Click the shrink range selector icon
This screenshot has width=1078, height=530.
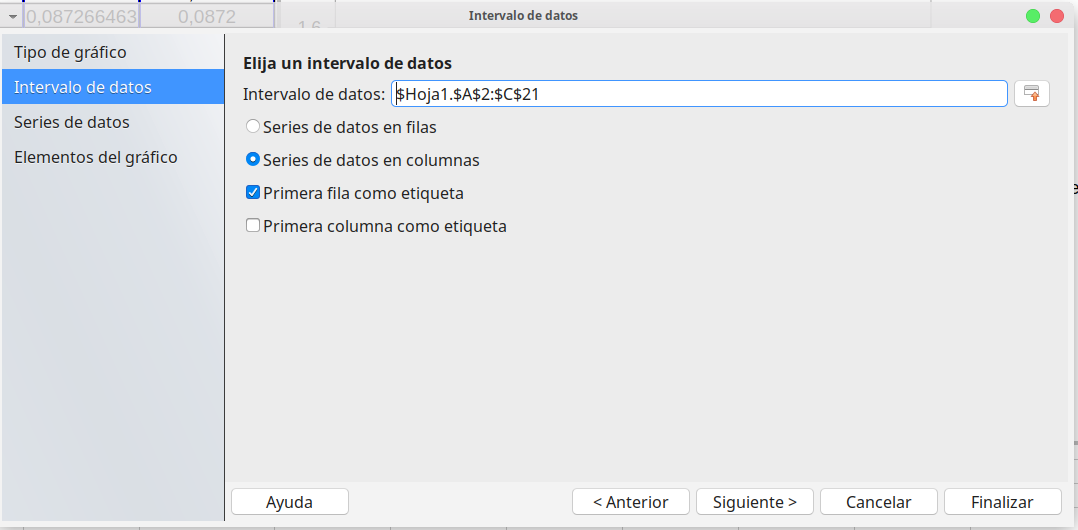[x=1032, y=93]
